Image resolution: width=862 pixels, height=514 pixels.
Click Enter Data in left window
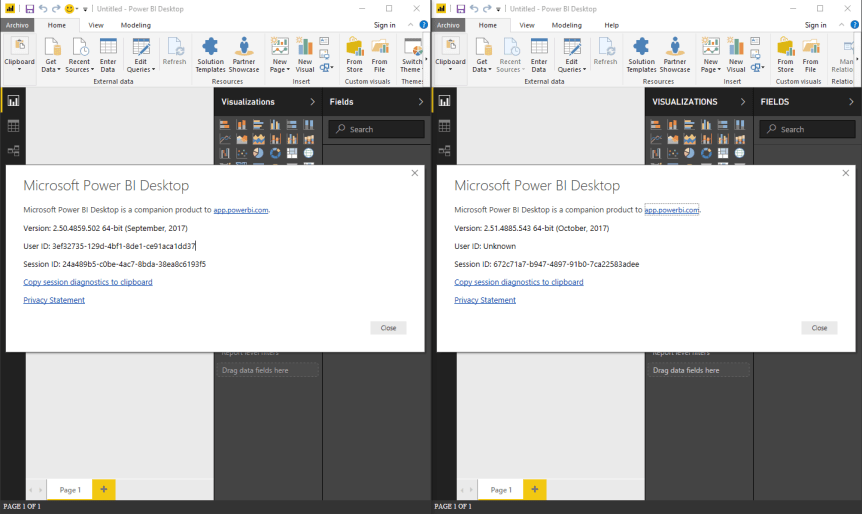pyautogui.click(x=108, y=55)
